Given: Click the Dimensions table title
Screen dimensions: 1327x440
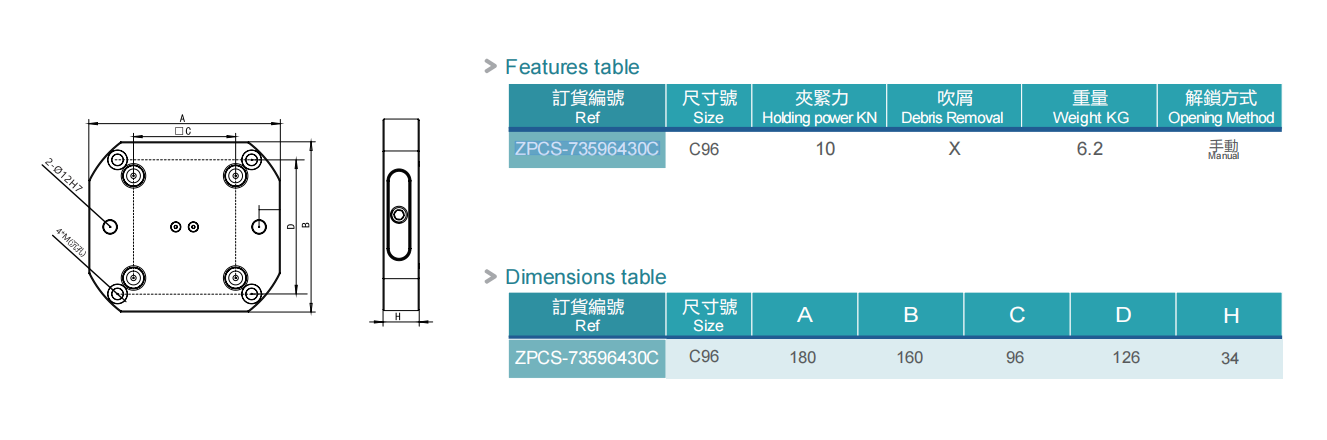Looking at the screenshot, I should 585,277.
